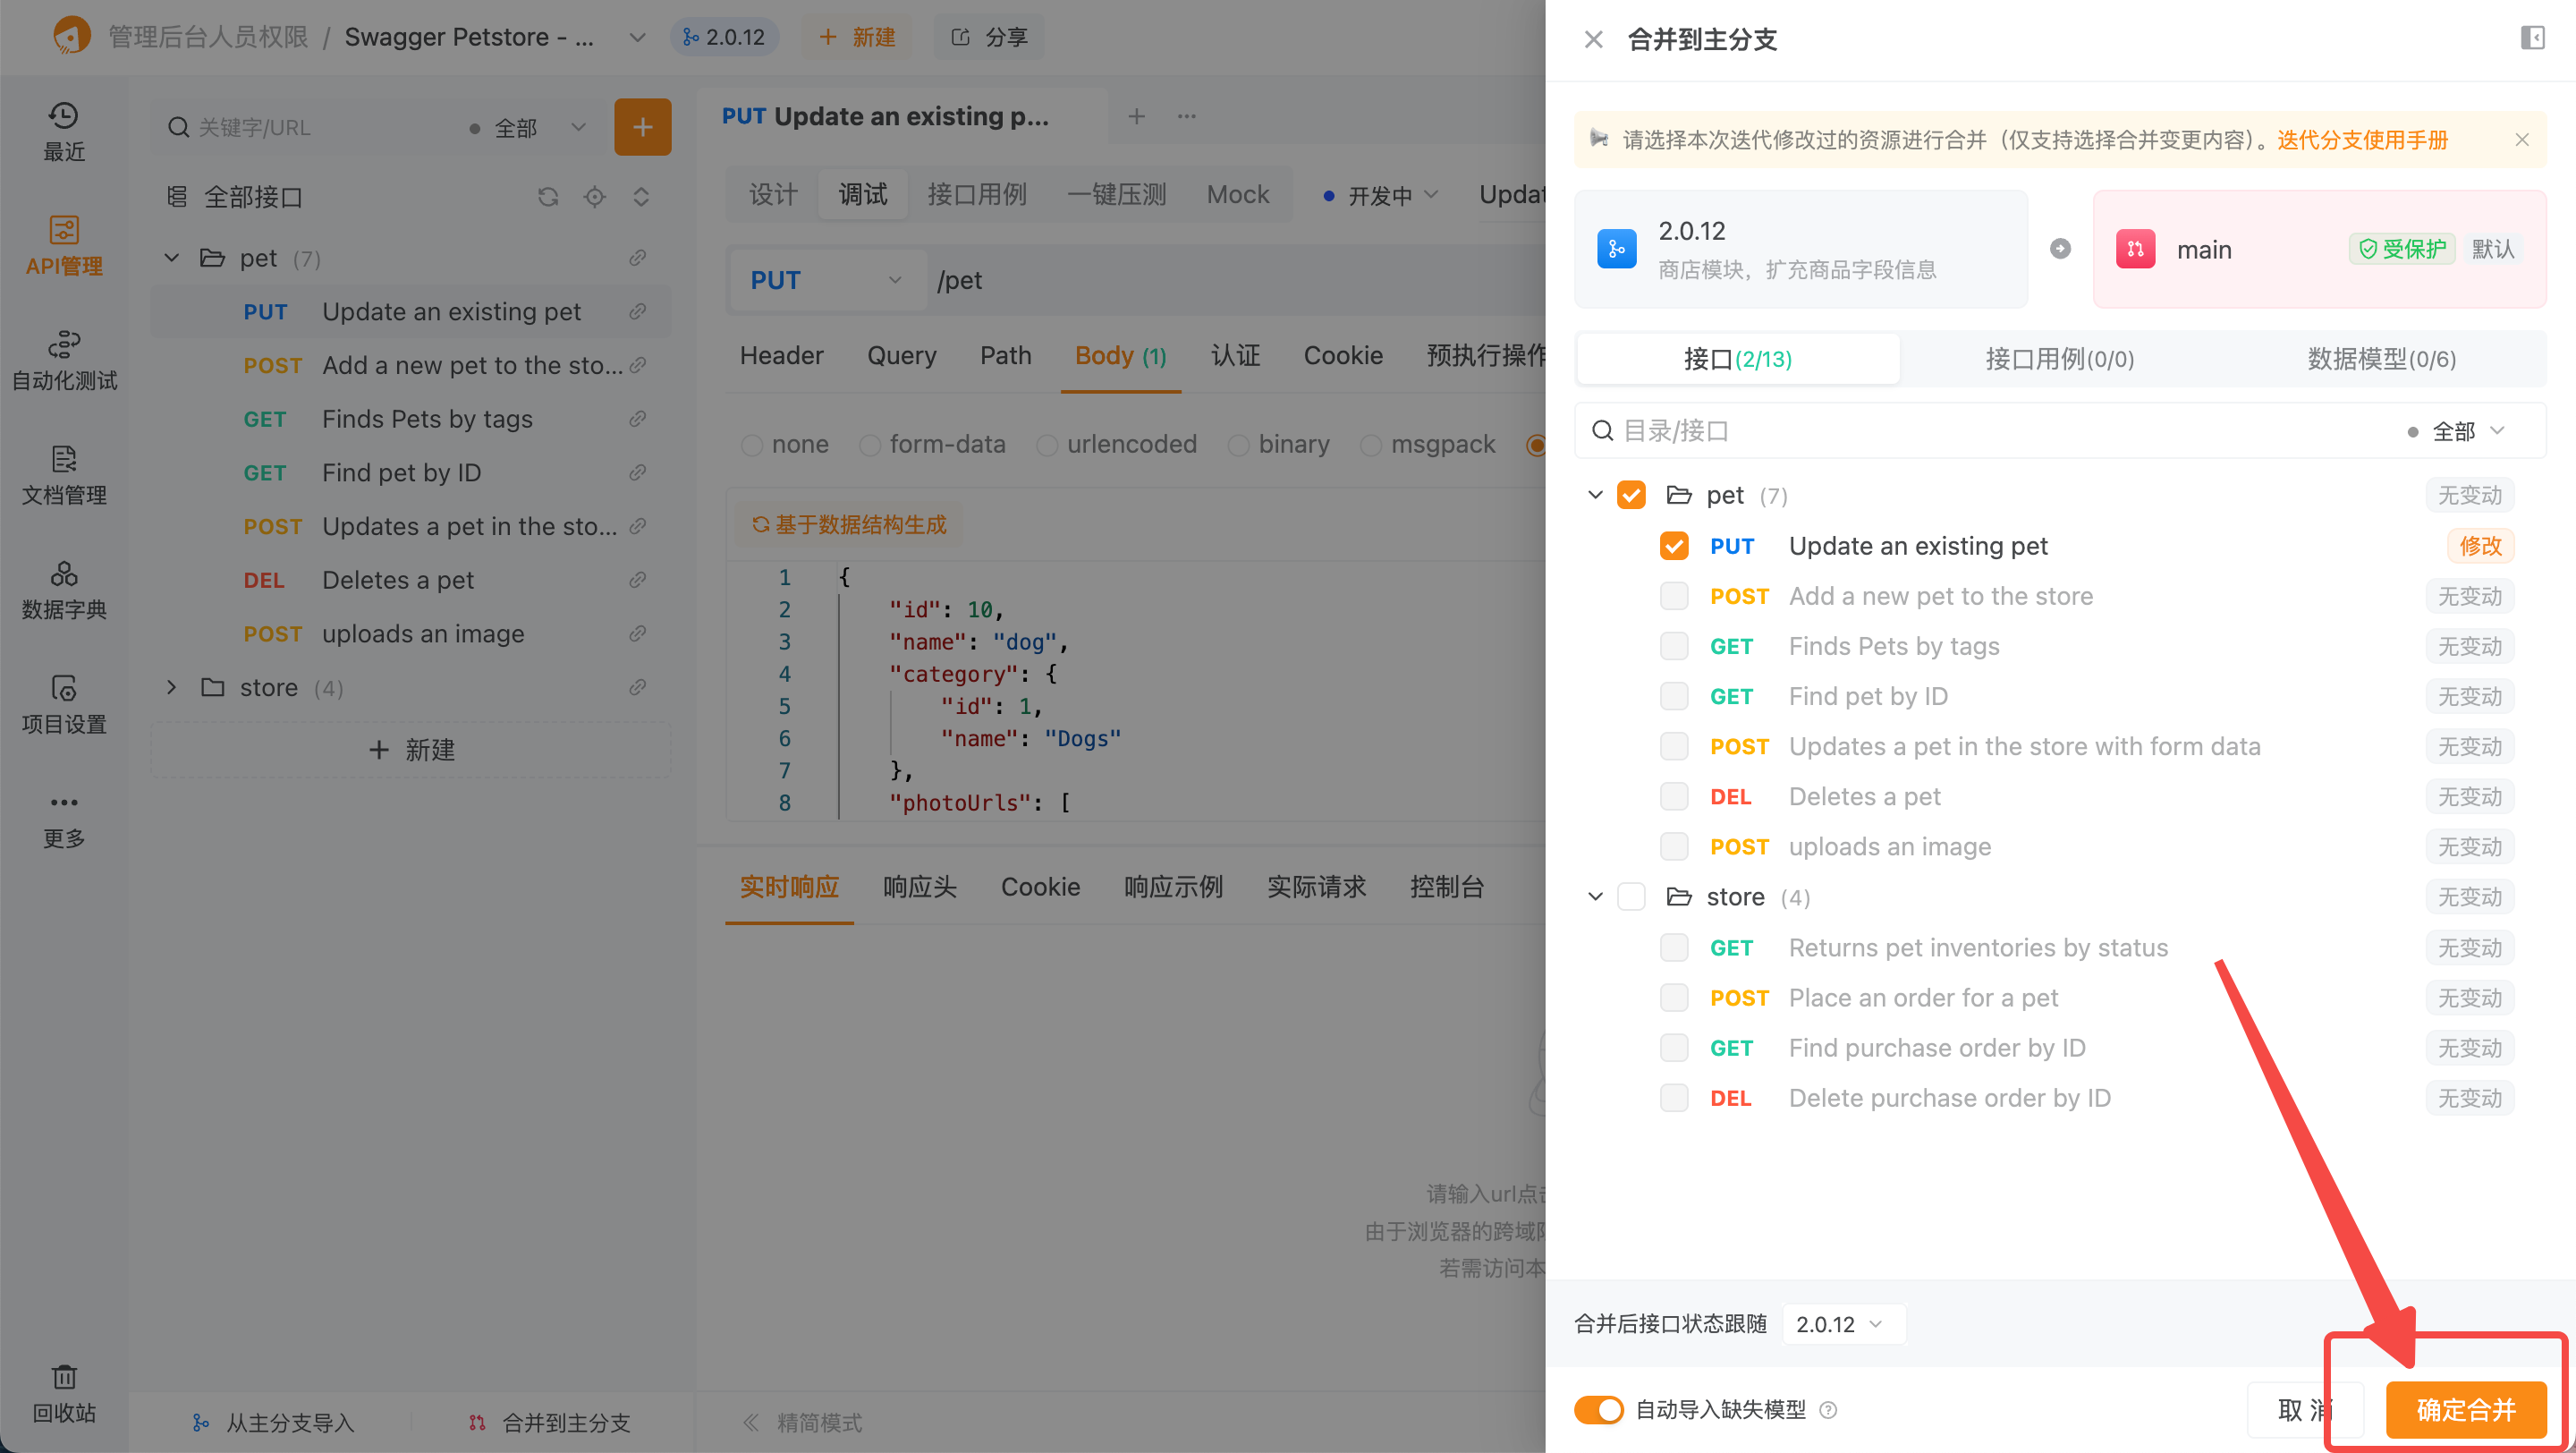The width and height of the screenshot is (2576, 1453).
Task: Check the store folder checkbox
Action: coord(1631,897)
